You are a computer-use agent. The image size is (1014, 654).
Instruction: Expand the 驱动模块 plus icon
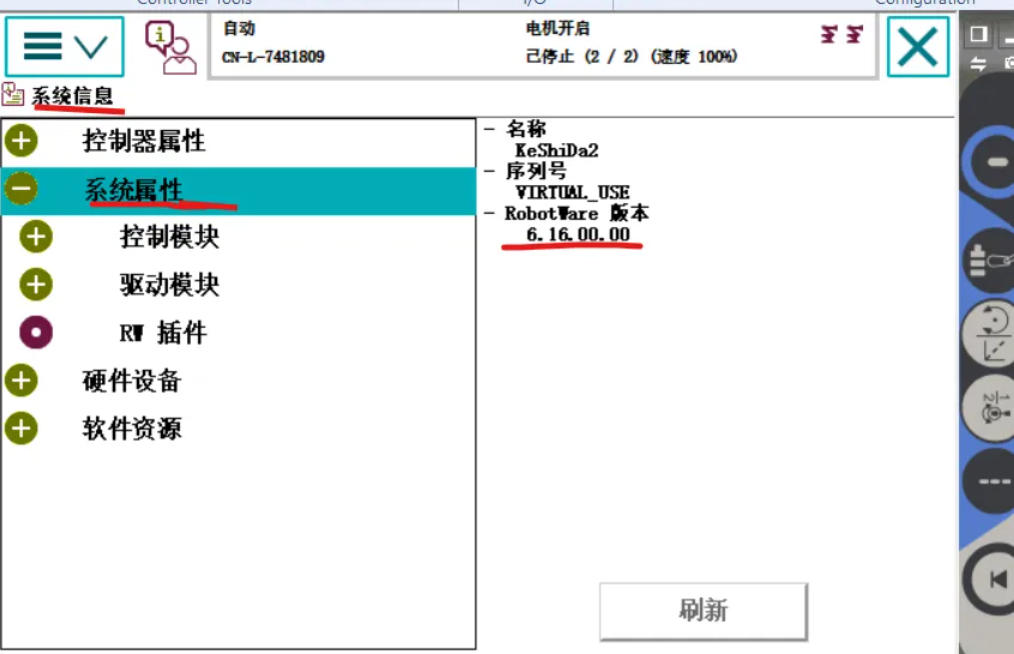[x=37, y=285]
